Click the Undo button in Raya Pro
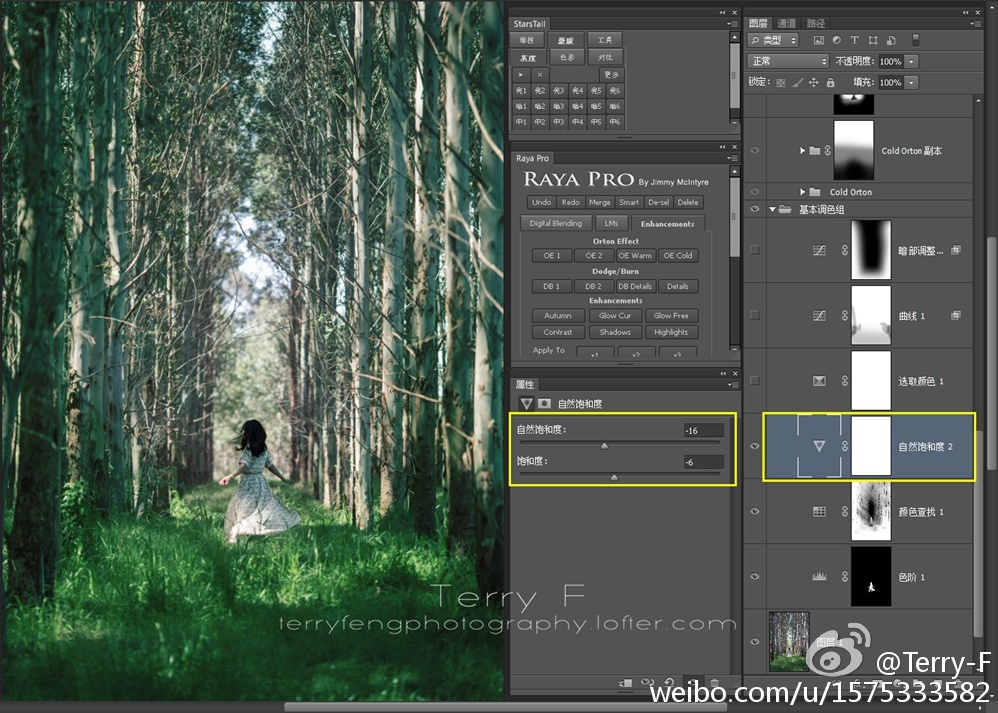 tap(541, 202)
